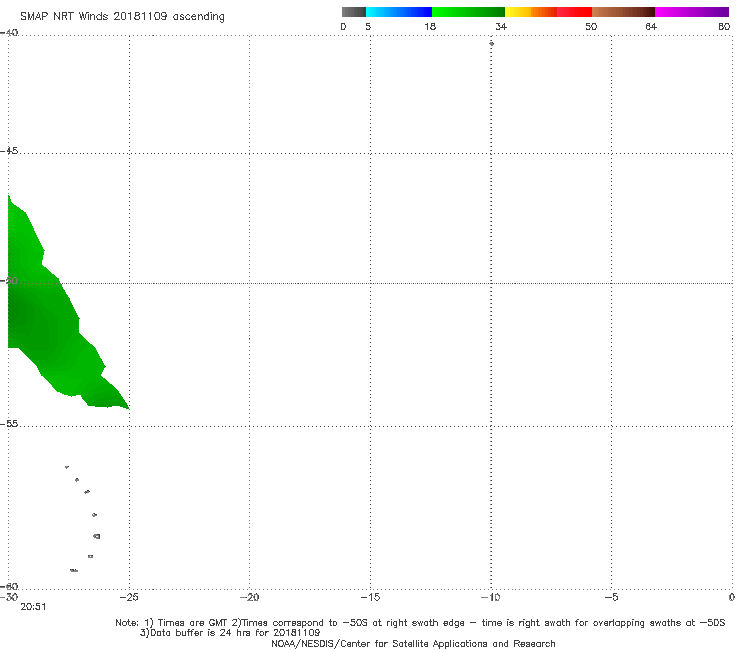Click the gray segment of the color bar
Viewport: 740px width, 650px height.
(x=354, y=12)
